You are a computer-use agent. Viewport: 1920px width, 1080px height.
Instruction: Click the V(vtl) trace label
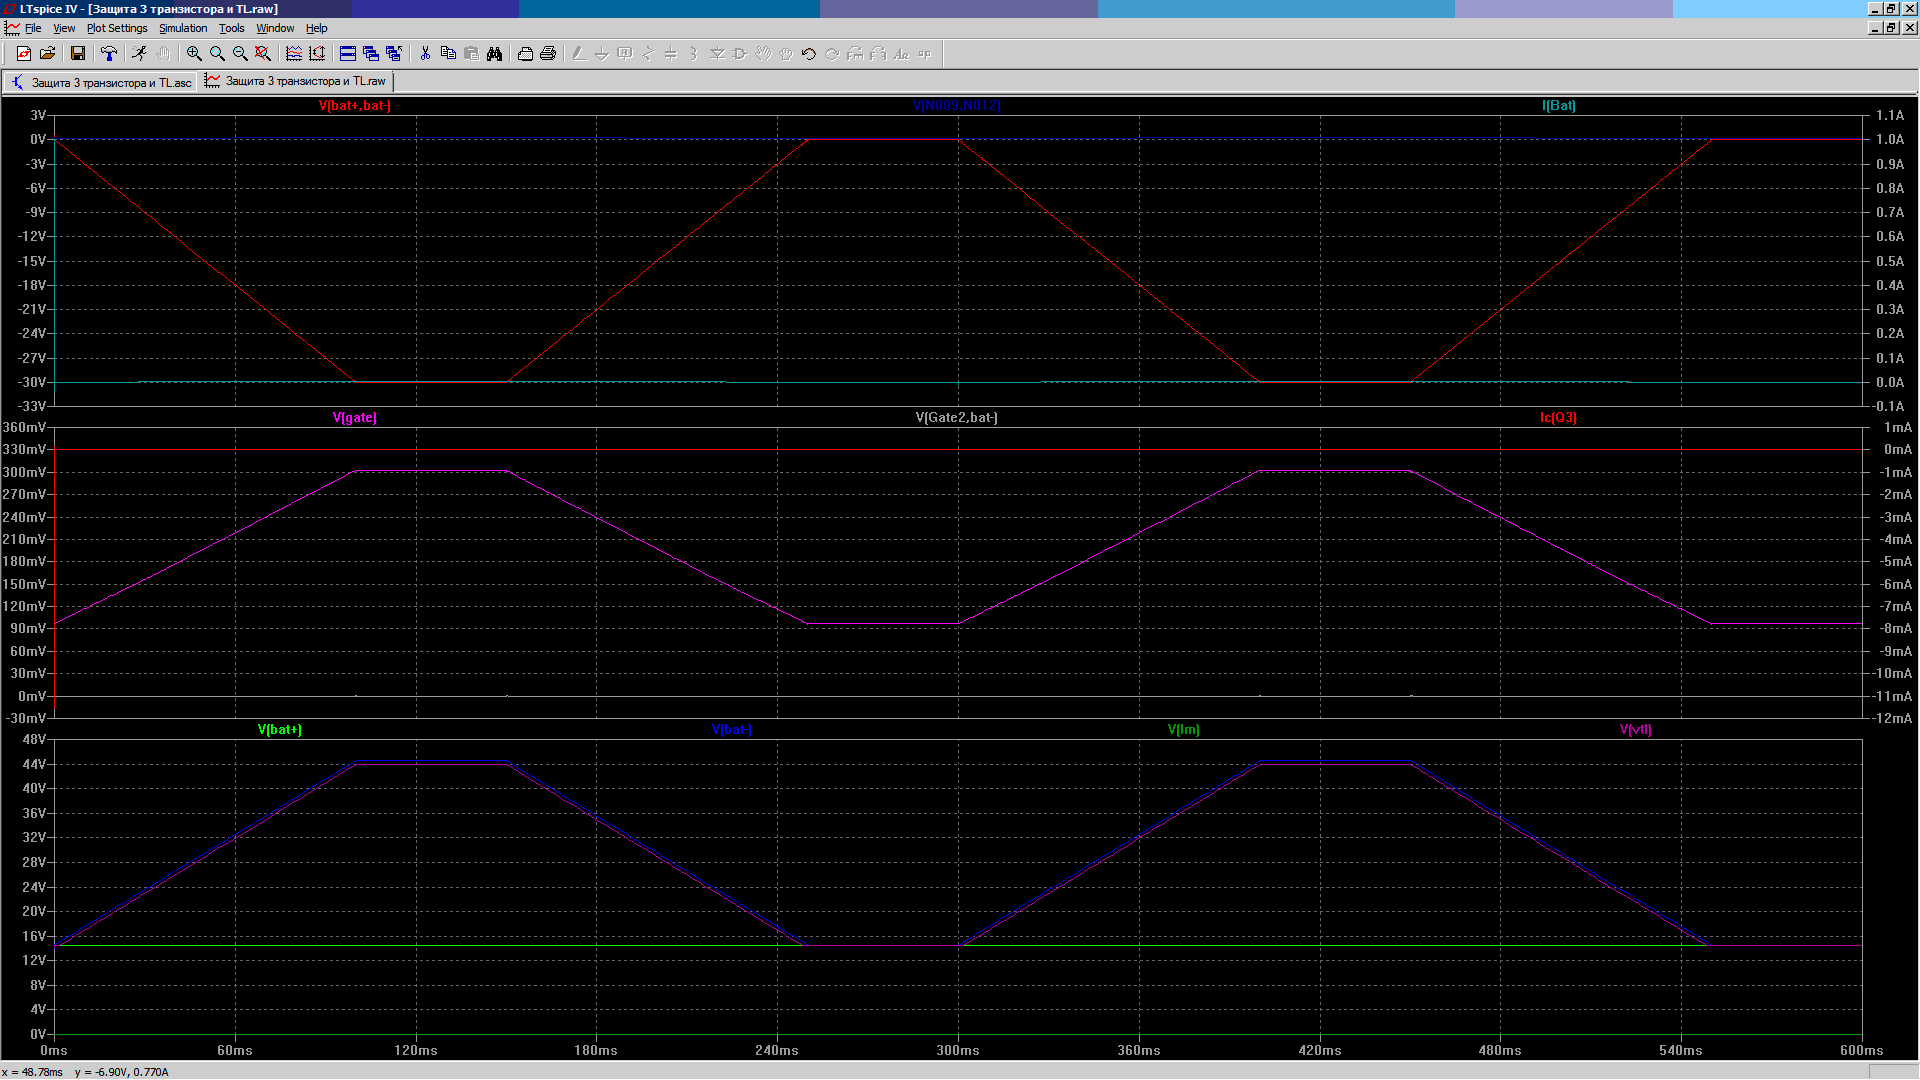point(1636,729)
